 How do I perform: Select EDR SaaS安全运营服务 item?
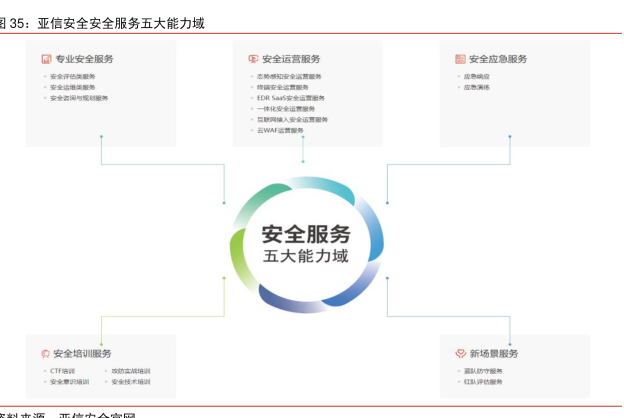click(290, 98)
